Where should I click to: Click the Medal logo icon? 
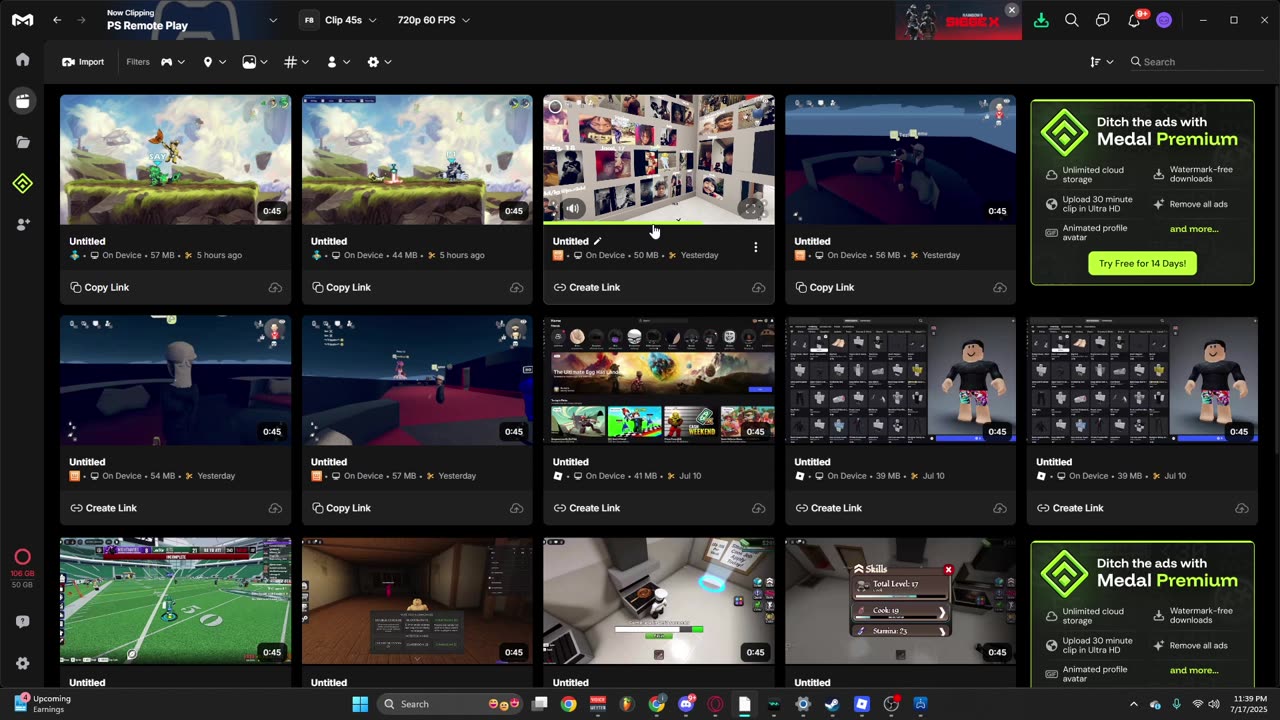[22, 20]
